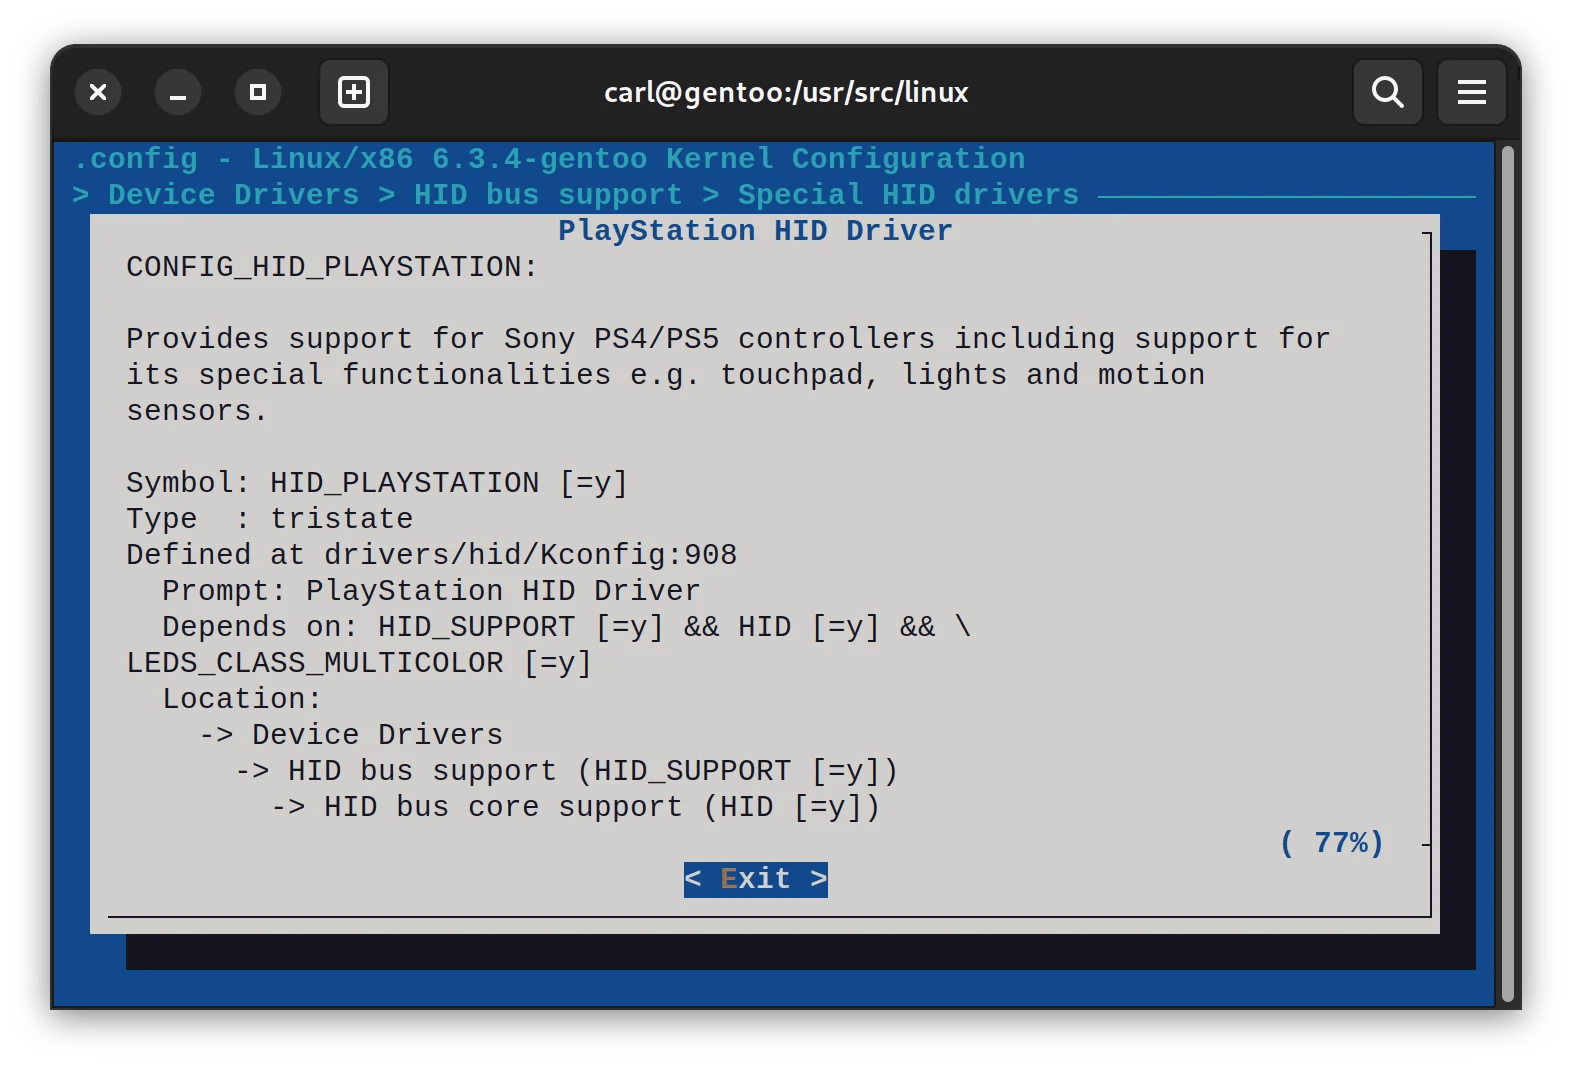
Task: Open the terminal hamburger menu
Action: (1471, 92)
